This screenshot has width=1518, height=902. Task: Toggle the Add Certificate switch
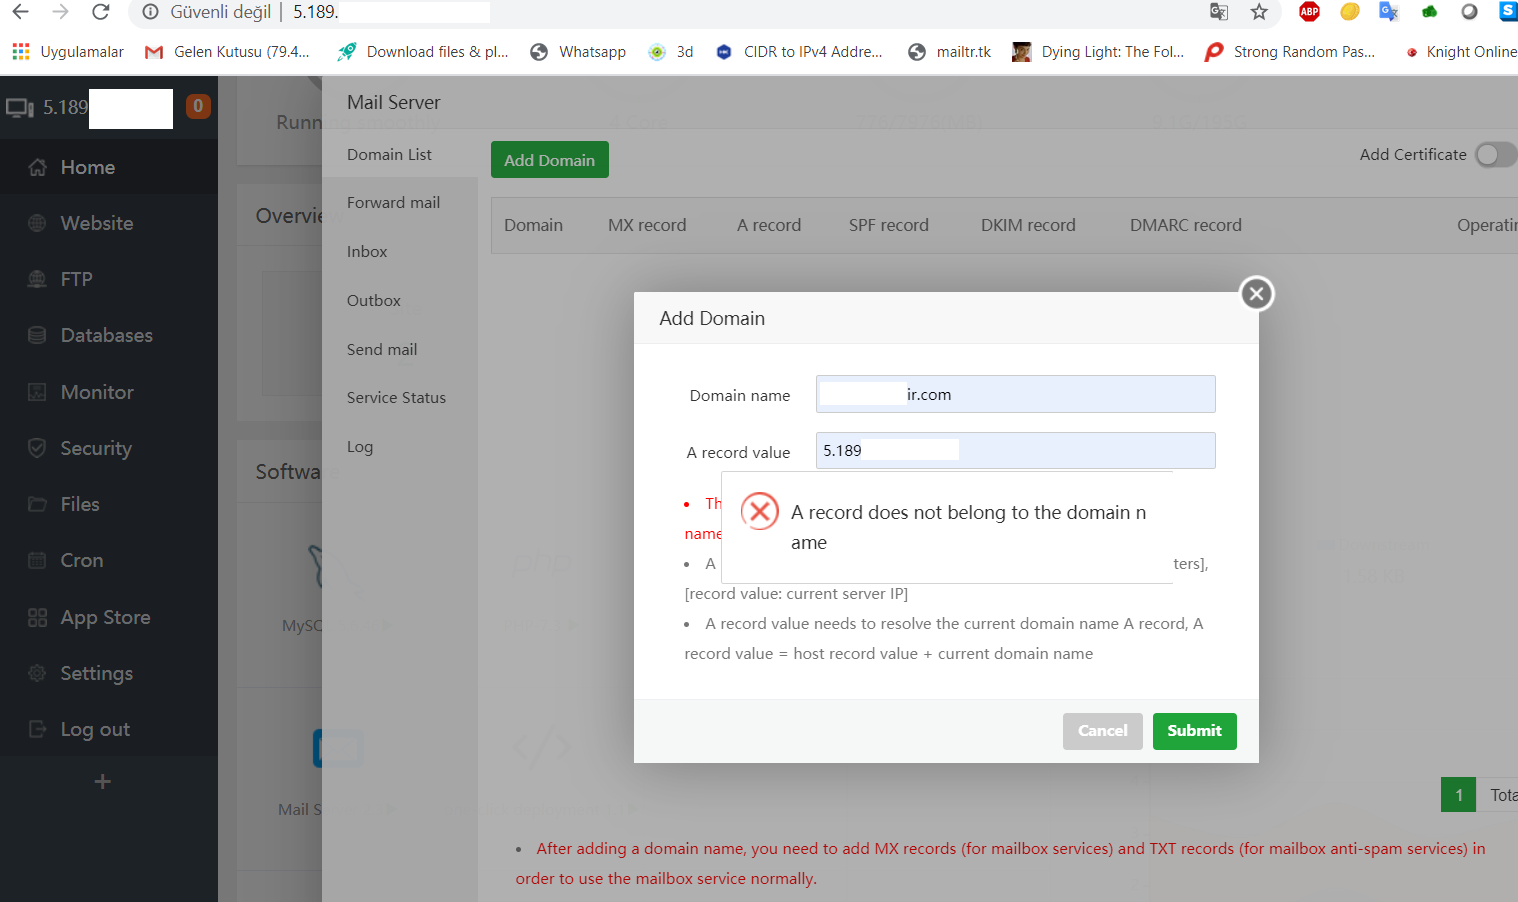[1496, 155]
